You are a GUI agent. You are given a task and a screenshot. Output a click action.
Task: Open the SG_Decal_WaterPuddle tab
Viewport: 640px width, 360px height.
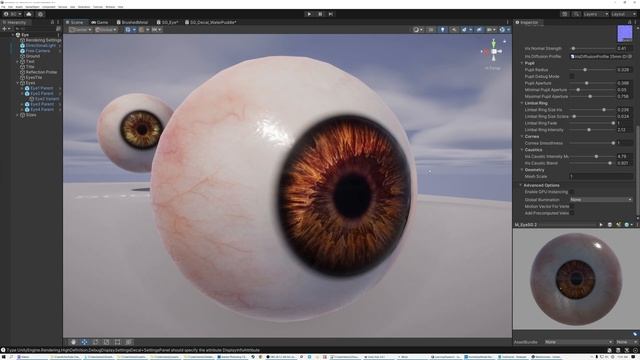[x=211, y=22]
